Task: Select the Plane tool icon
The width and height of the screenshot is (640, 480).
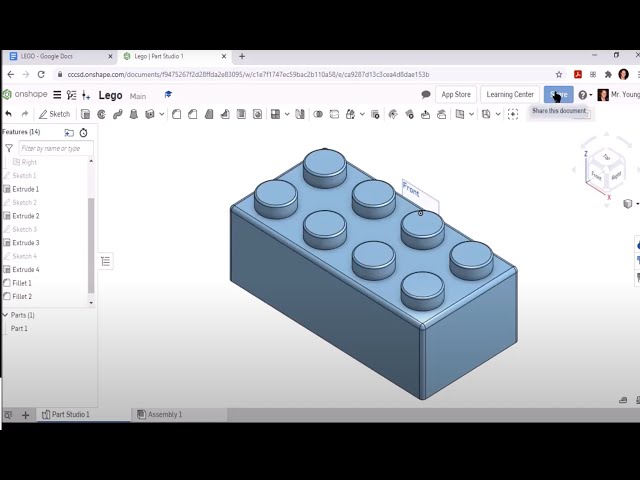Action: click(x=460, y=114)
